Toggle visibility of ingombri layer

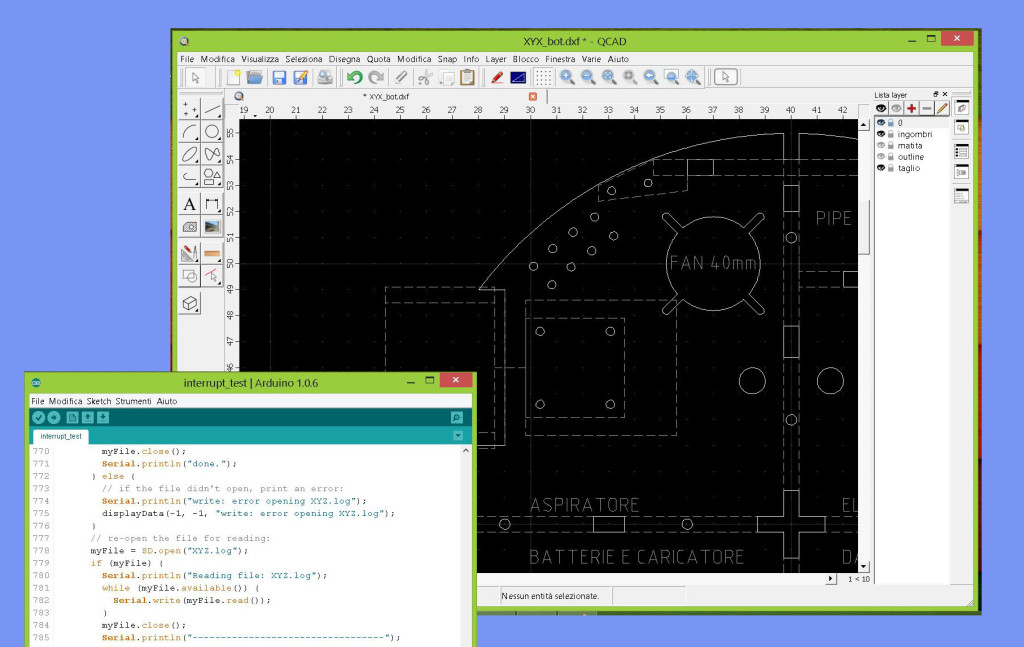pyautogui.click(x=881, y=134)
